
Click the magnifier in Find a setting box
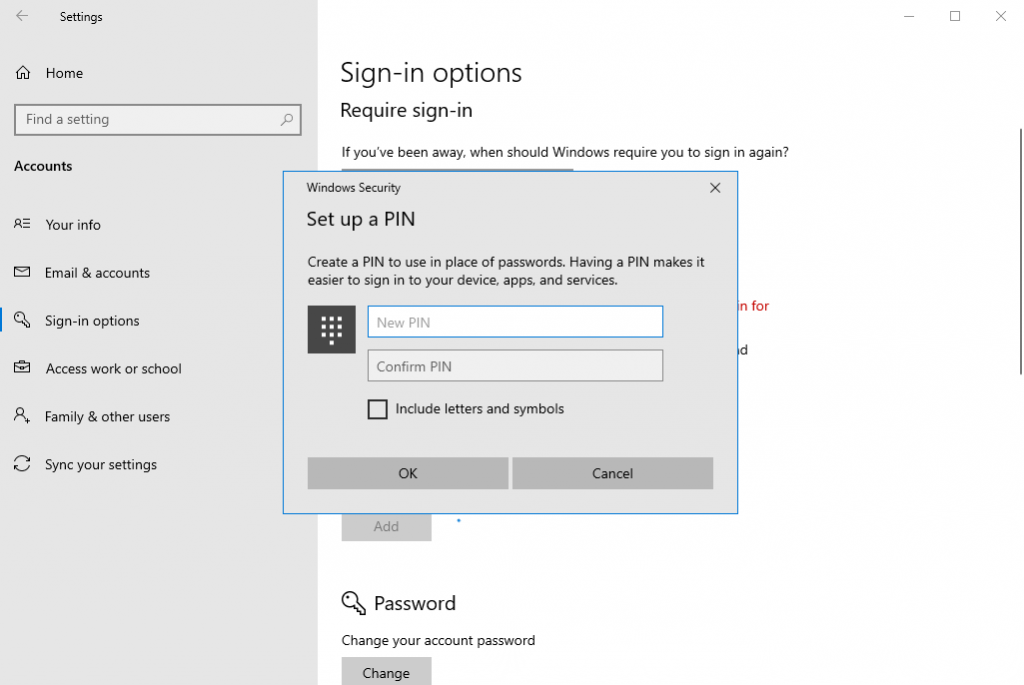(x=288, y=119)
